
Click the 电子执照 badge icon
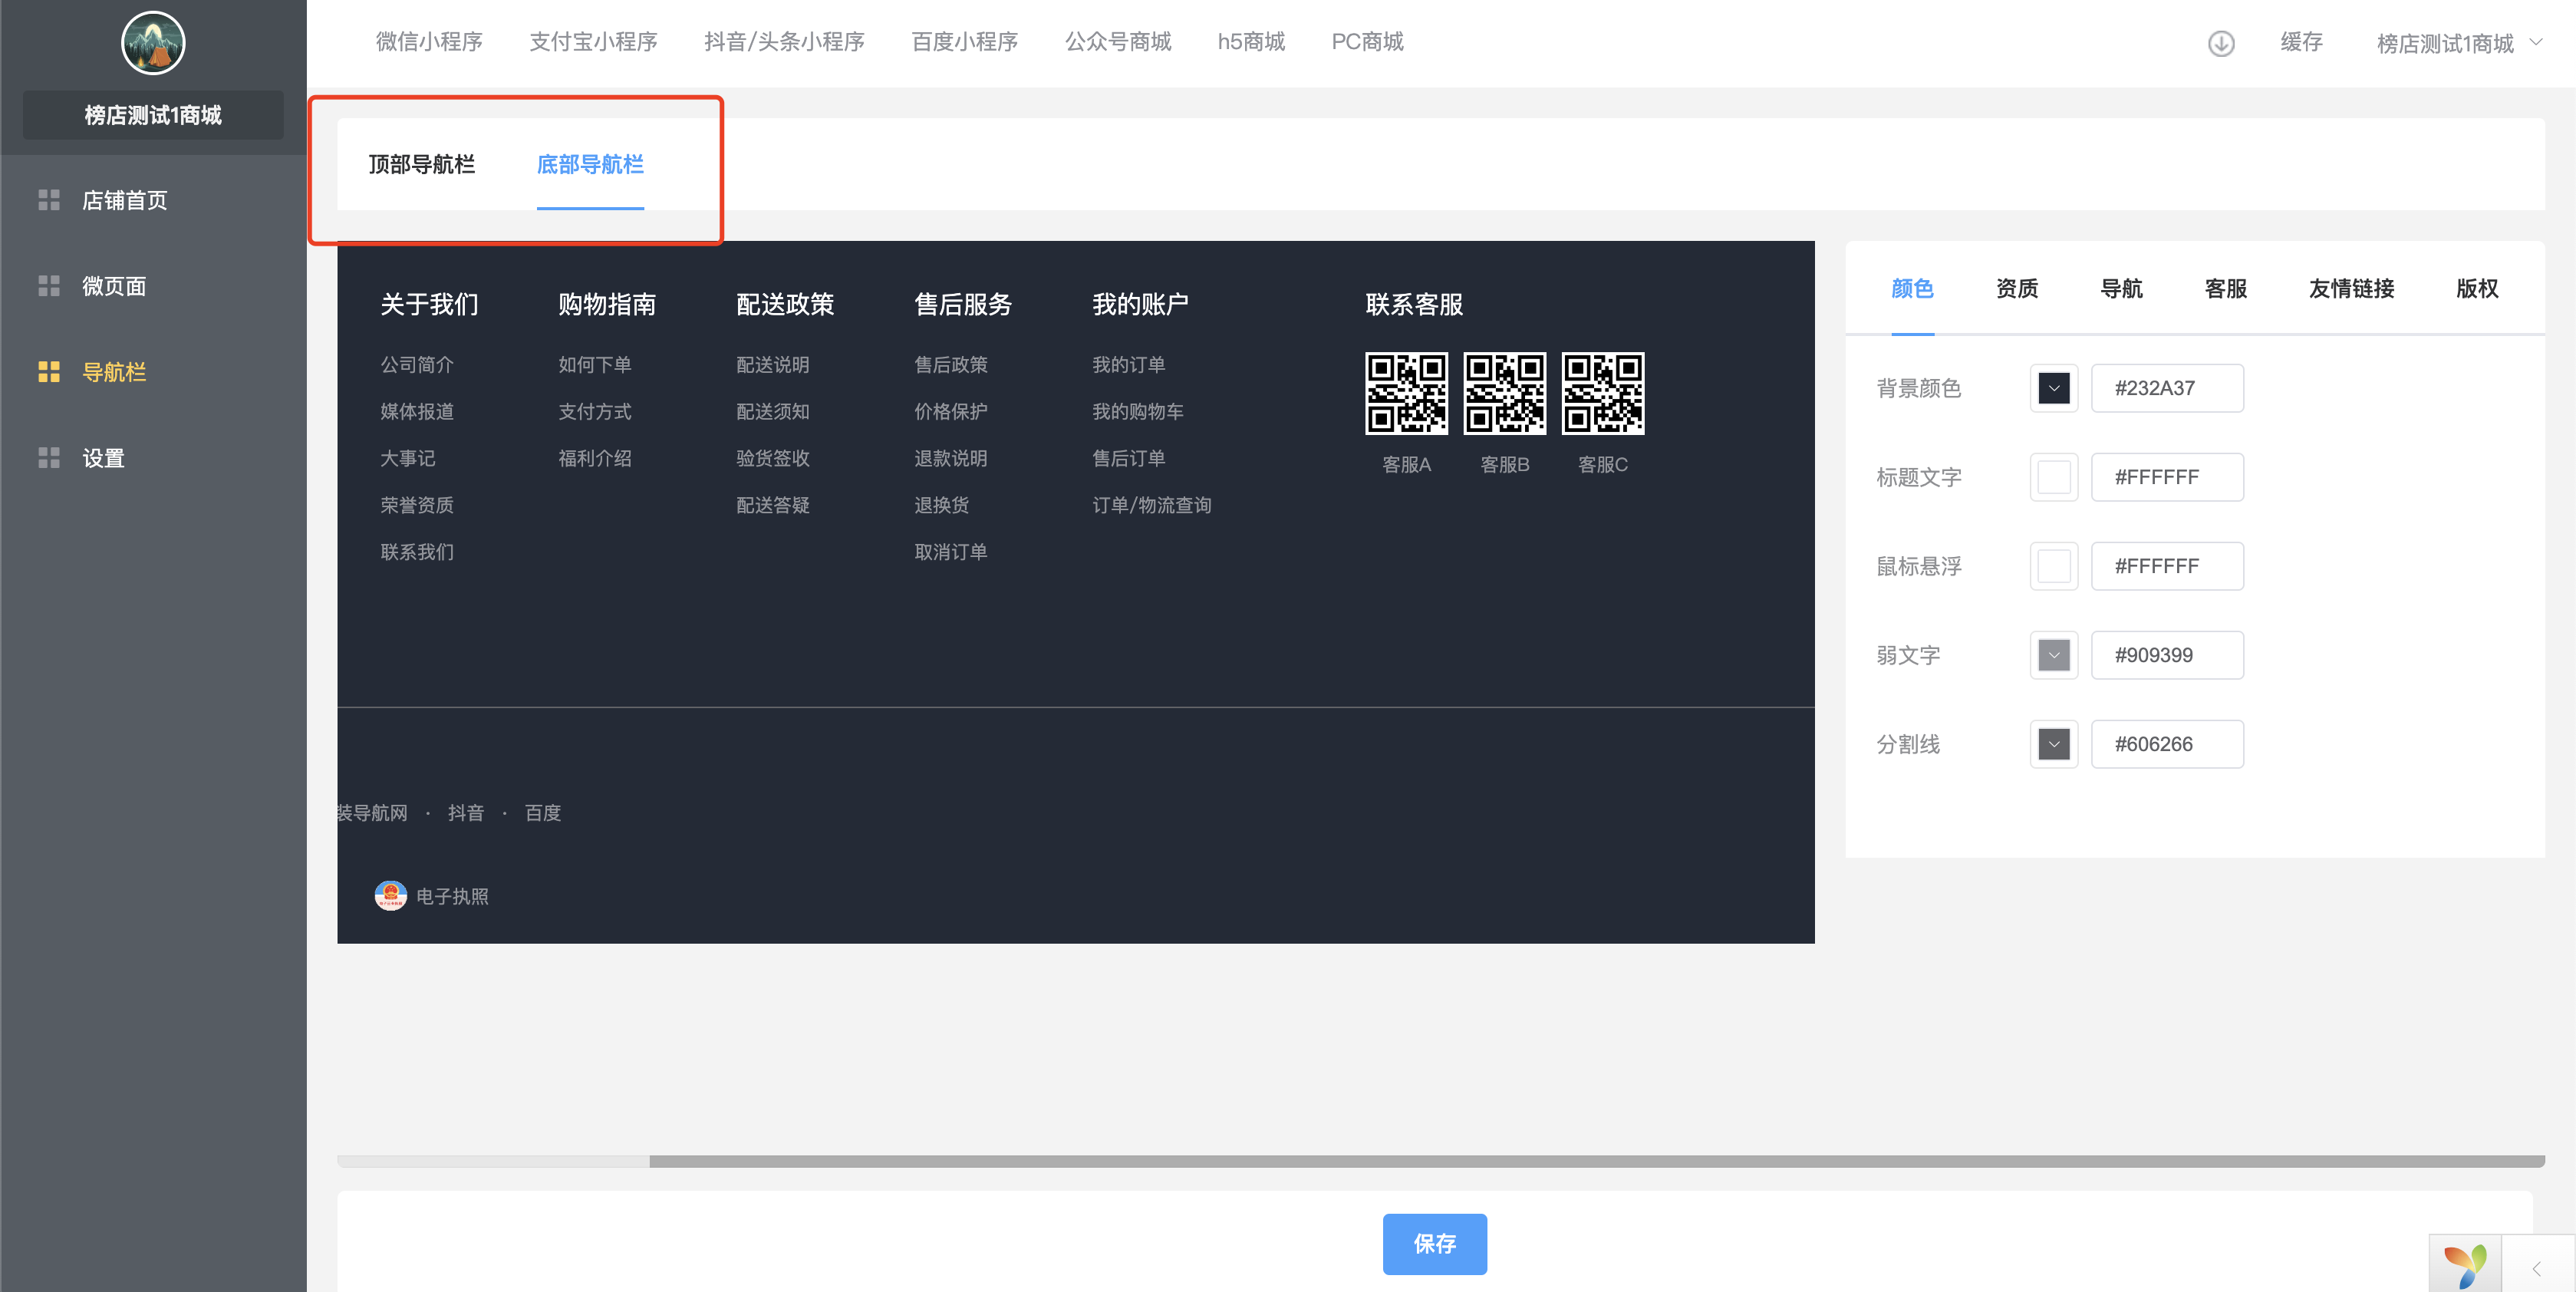pos(390,895)
